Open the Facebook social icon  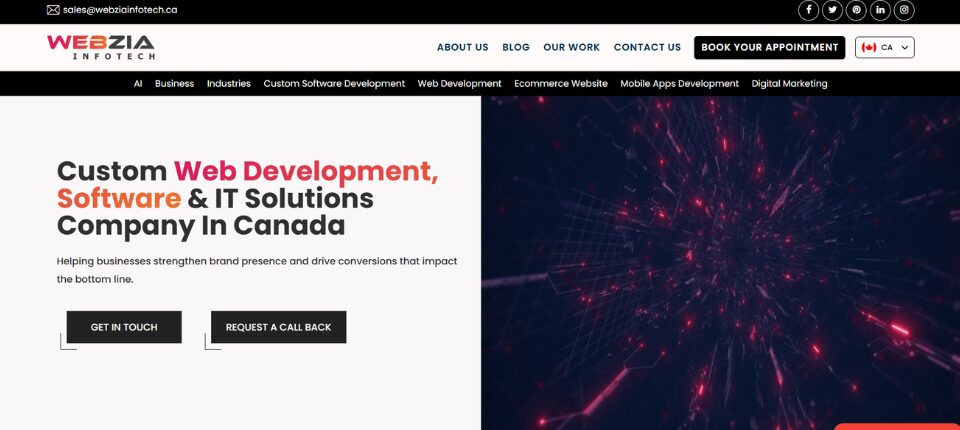click(x=808, y=10)
